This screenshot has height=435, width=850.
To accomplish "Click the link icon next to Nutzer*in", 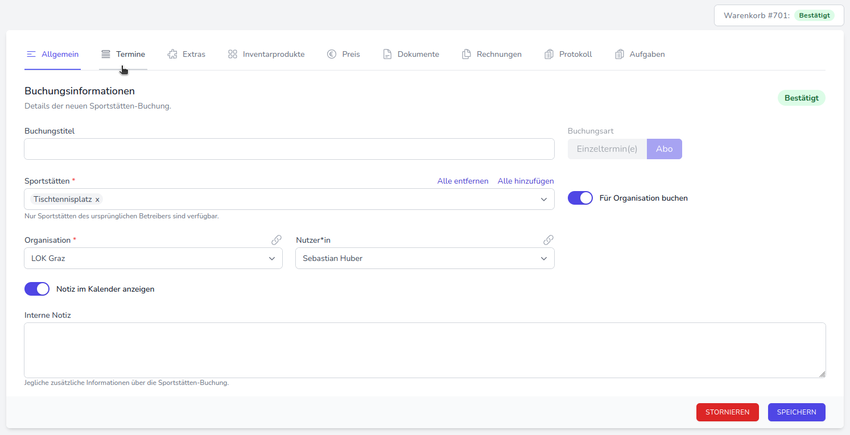I will 548,240.
